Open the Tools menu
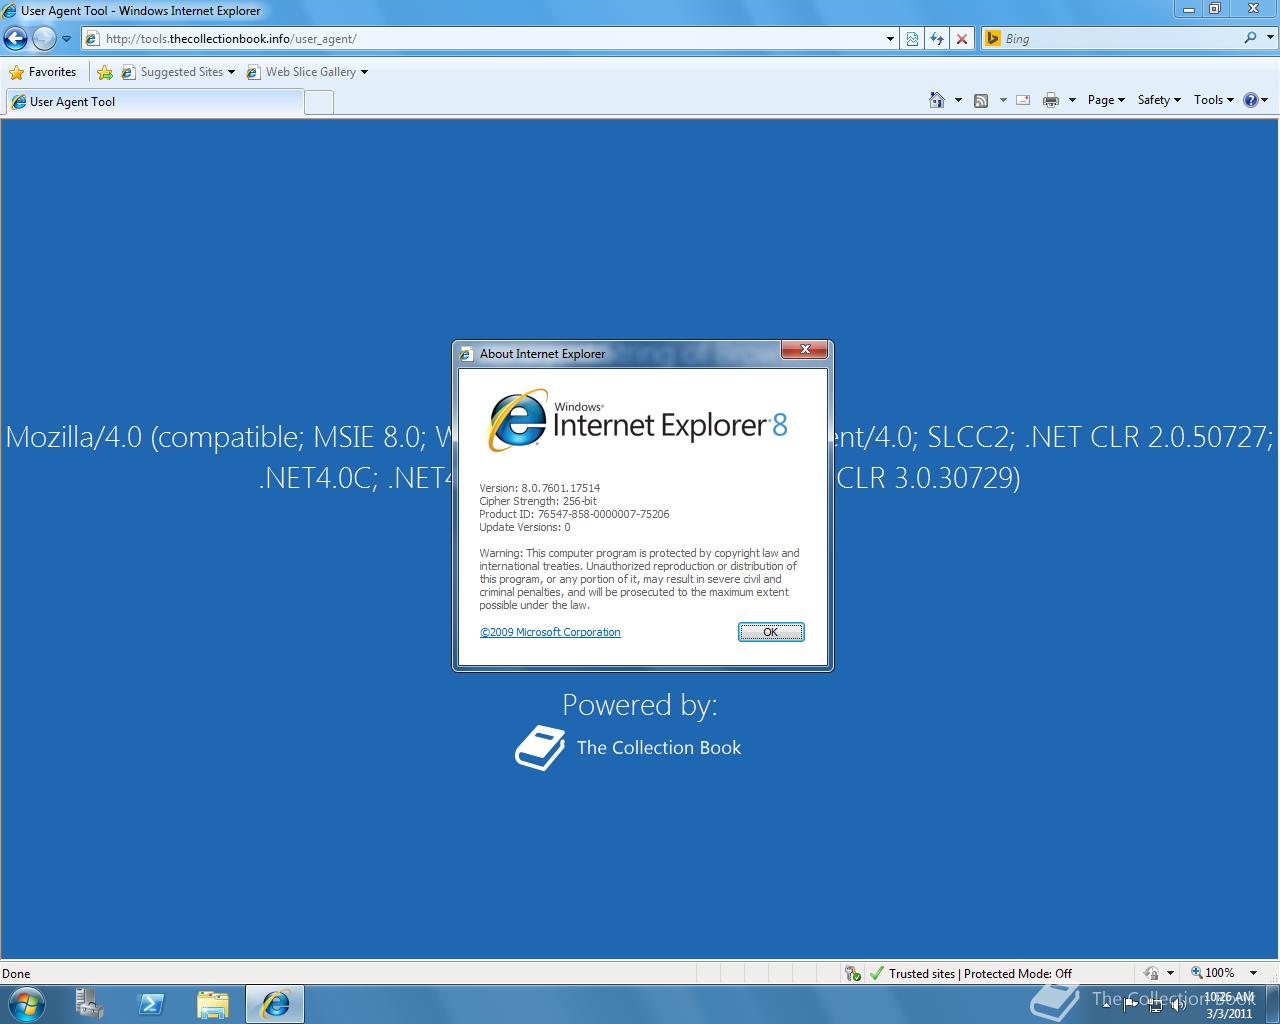 (x=1214, y=100)
